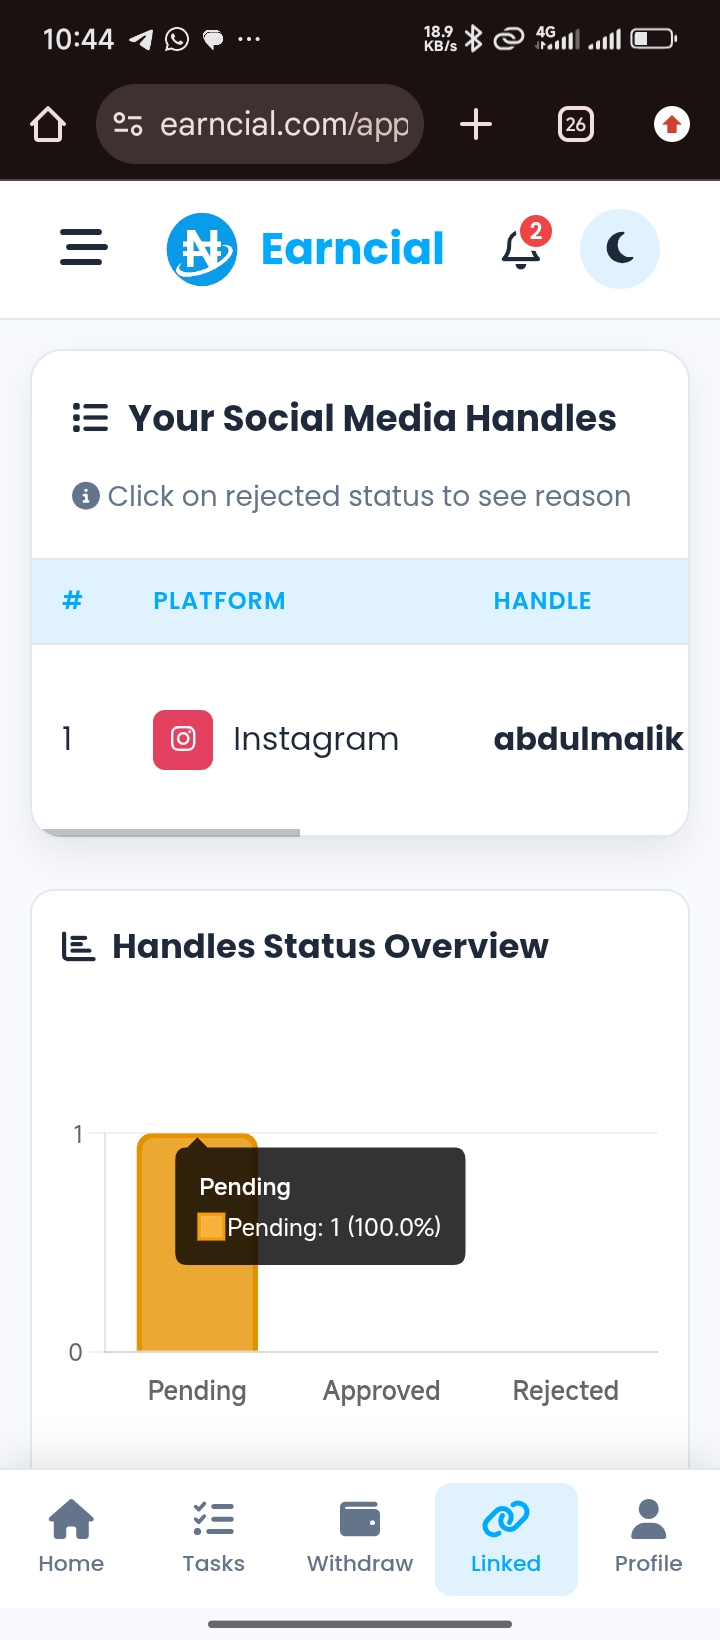The image size is (720, 1640).
Task: Open notifications bell with 2 alerts
Action: click(x=522, y=248)
